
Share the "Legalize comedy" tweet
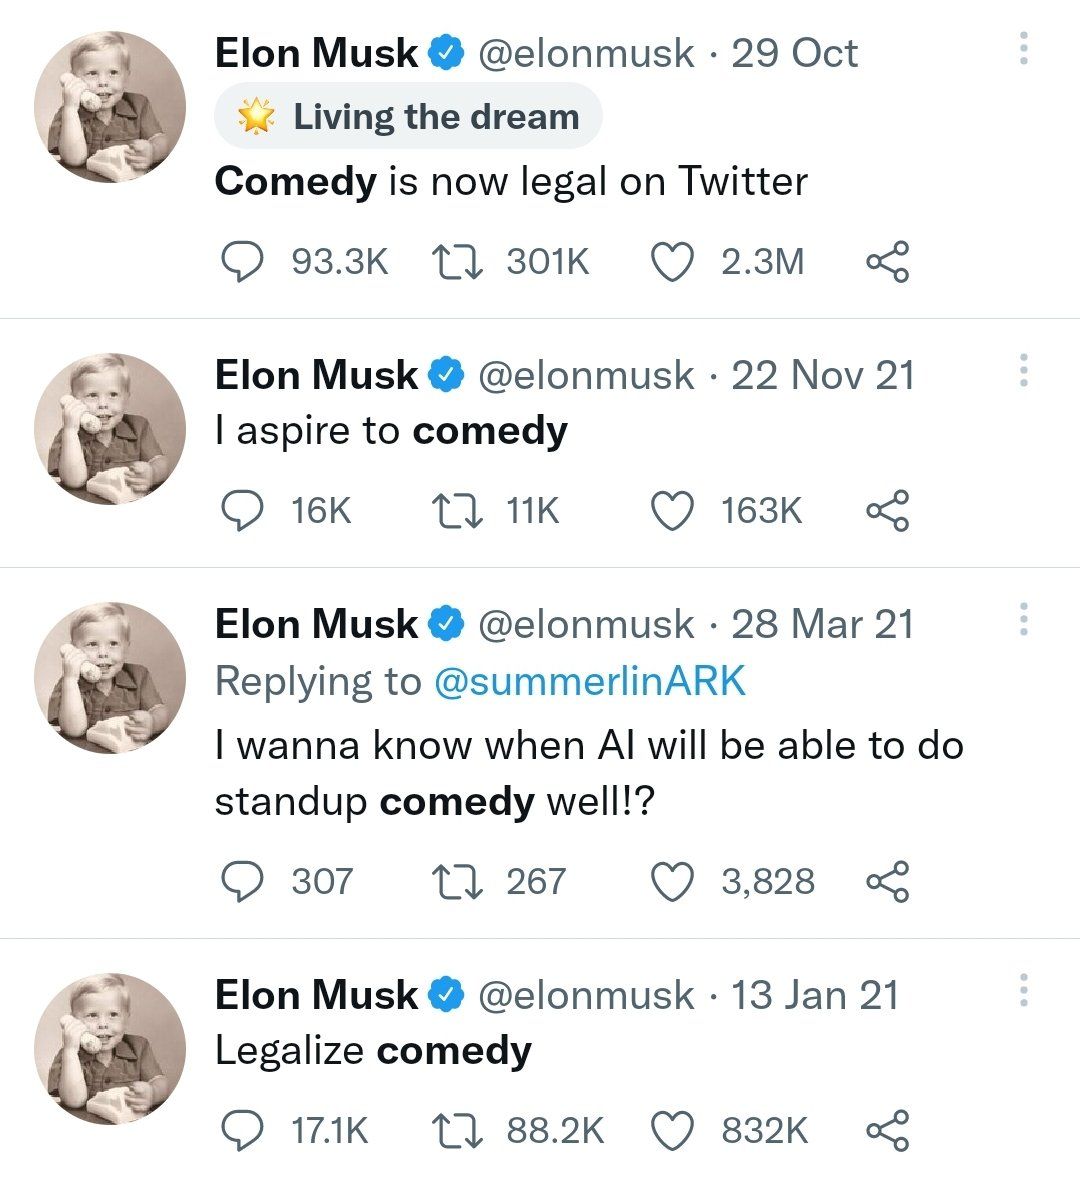(x=887, y=1131)
